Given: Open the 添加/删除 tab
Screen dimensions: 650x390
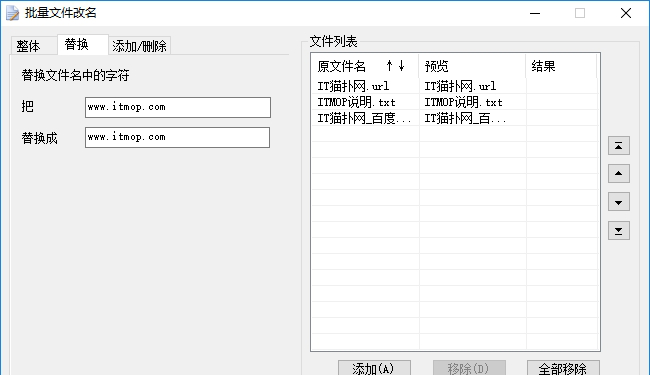Looking at the screenshot, I should coord(139,46).
